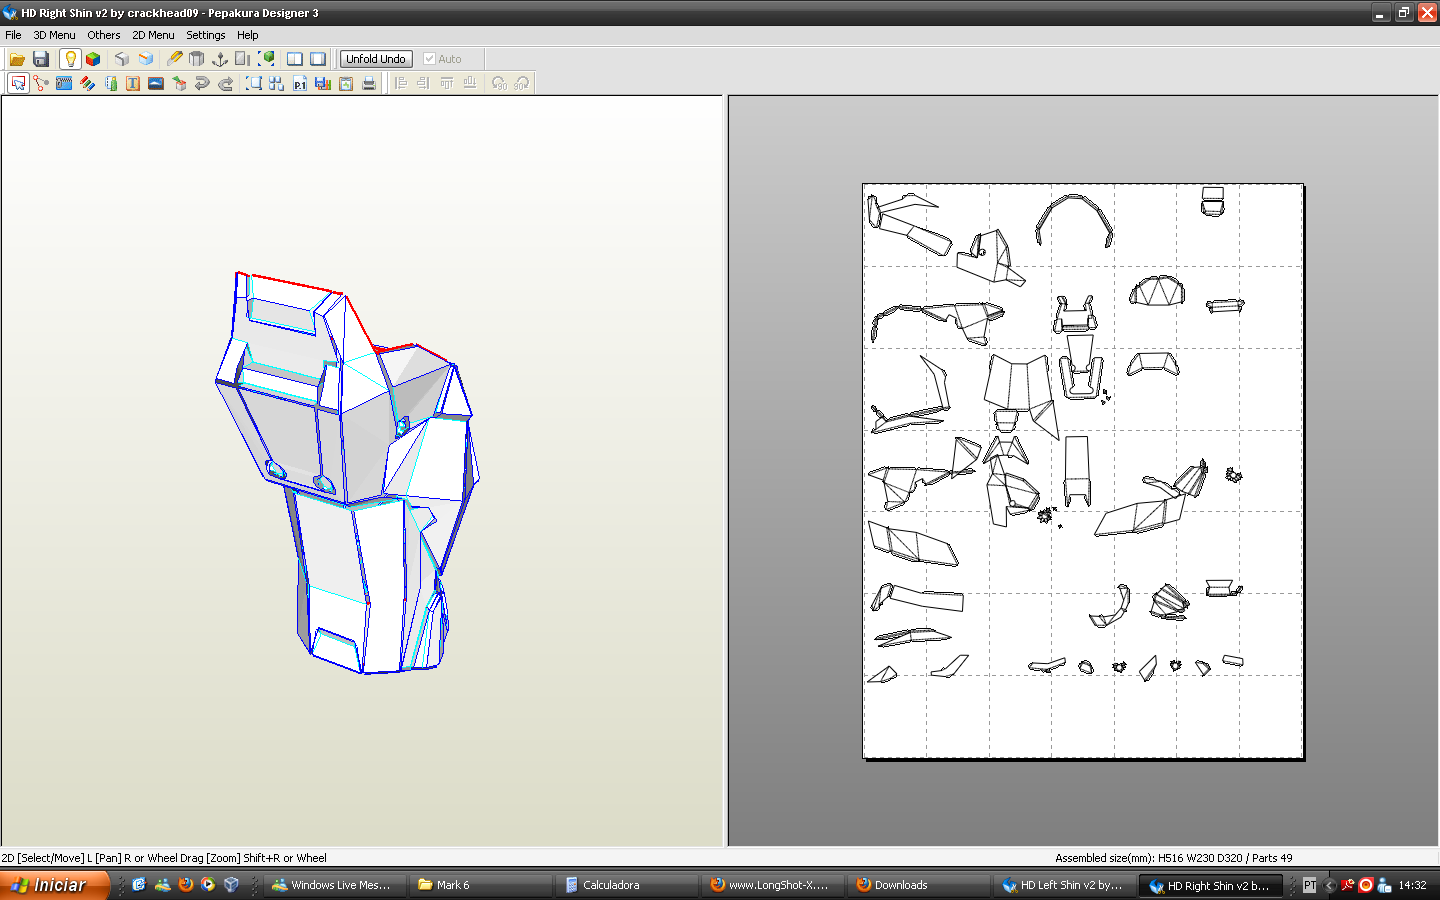Open the Others menu
This screenshot has width=1440, height=900.
click(x=104, y=35)
